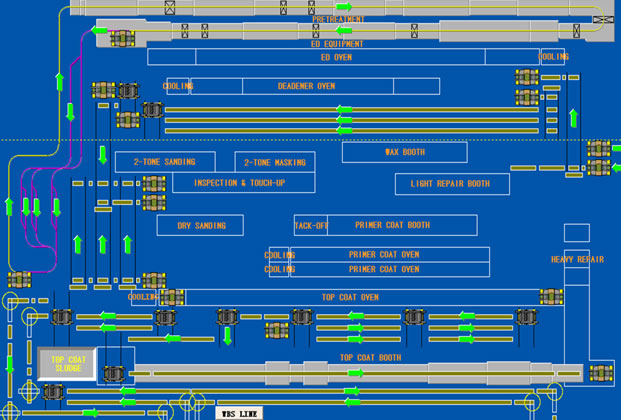Click the top car carrier below ED Oven cooling
621x420 pixels.
[x=526, y=78]
